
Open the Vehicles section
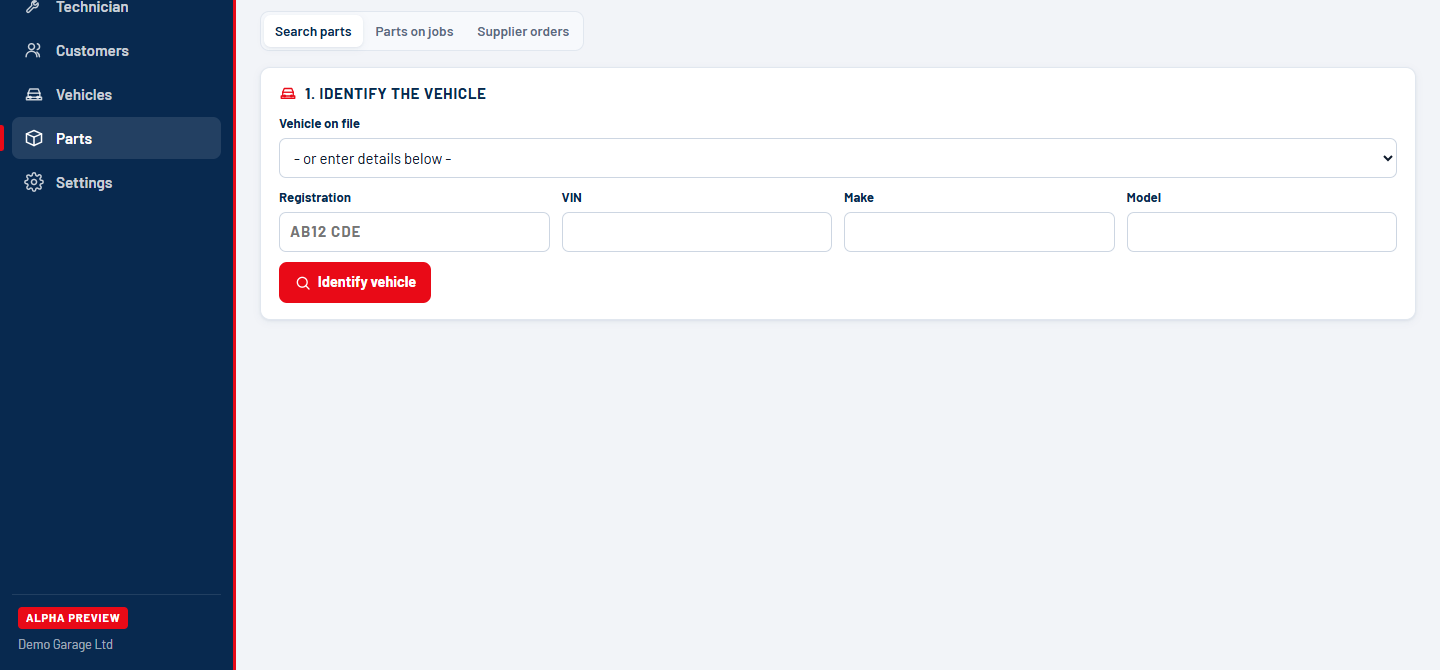(x=116, y=95)
